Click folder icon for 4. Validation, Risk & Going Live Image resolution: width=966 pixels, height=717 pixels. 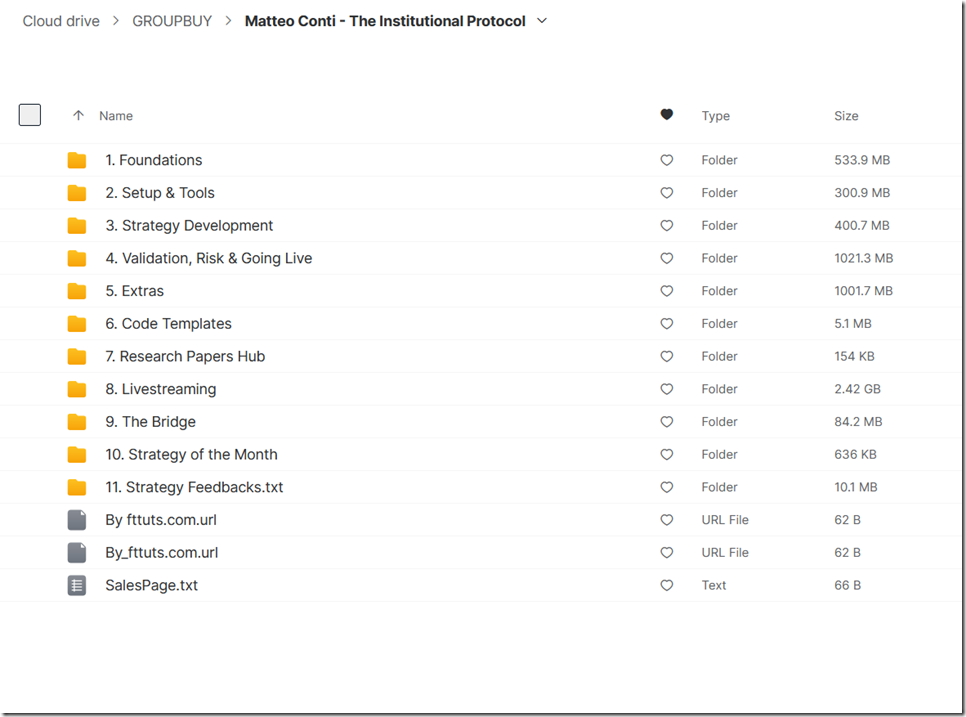pos(77,258)
